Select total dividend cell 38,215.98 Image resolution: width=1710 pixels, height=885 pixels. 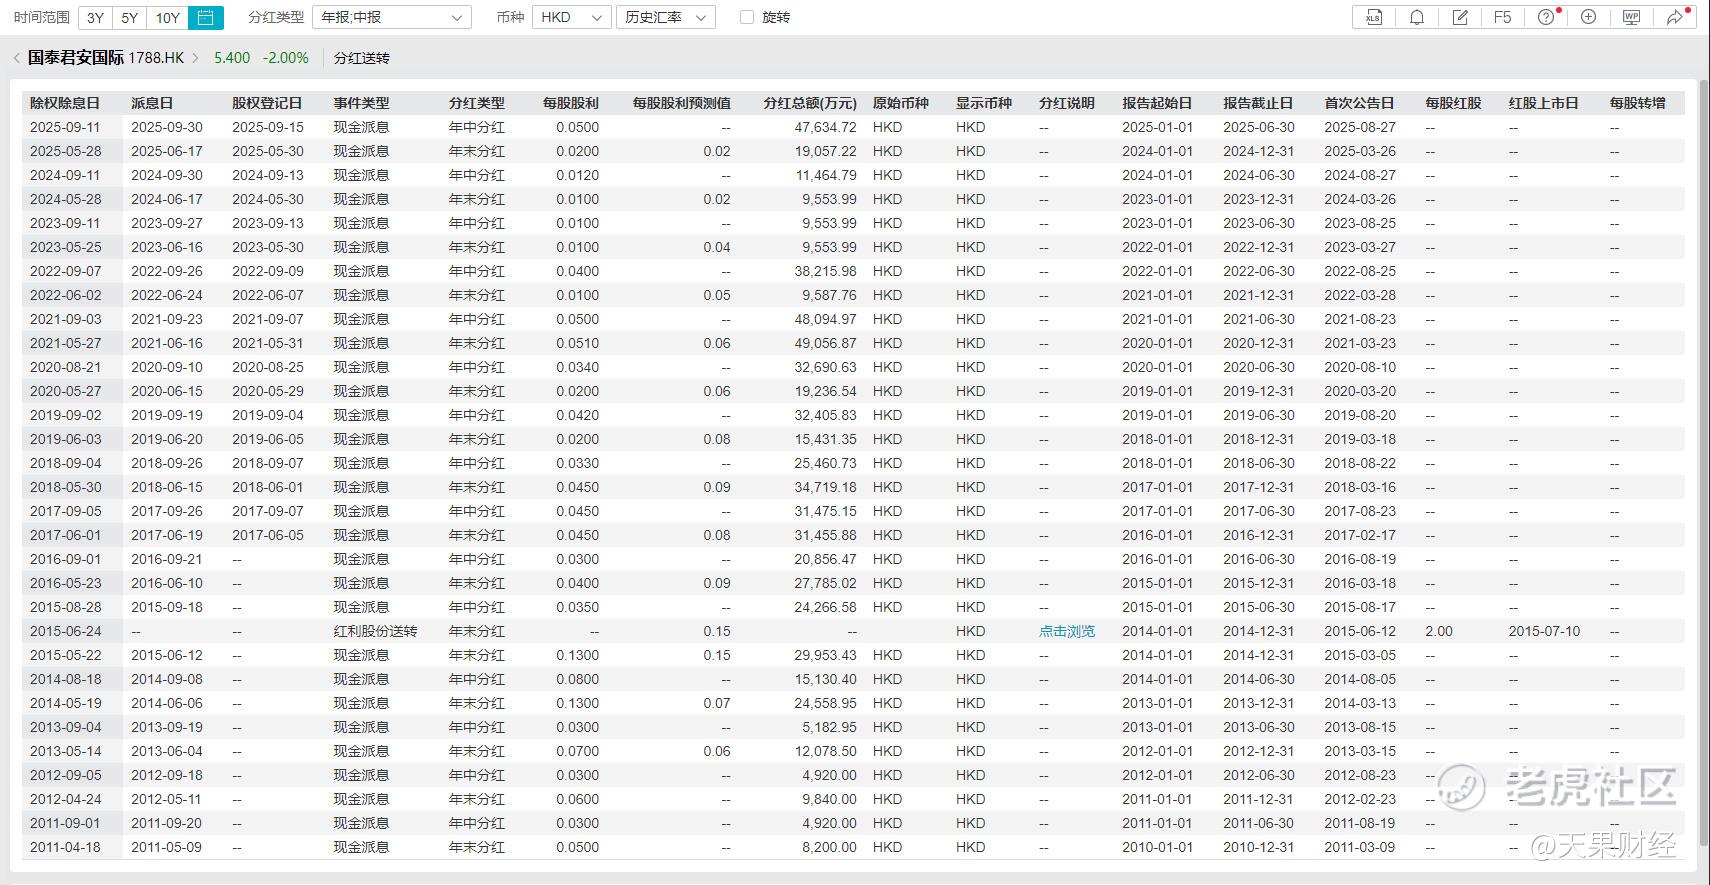click(826, 271)
